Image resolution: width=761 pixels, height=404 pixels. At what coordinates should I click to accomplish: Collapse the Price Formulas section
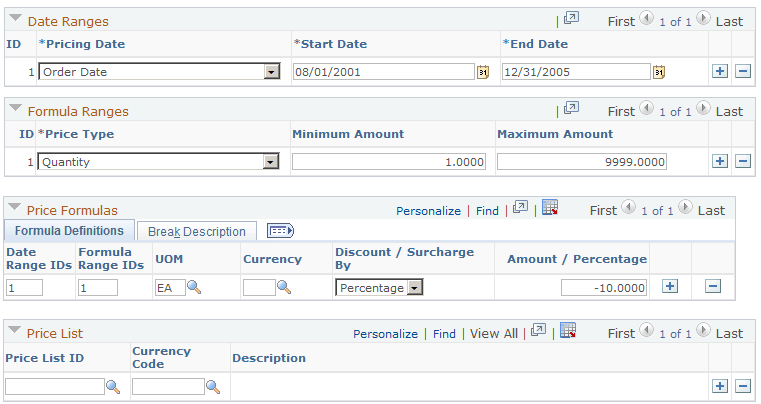(x=15, y=207)
